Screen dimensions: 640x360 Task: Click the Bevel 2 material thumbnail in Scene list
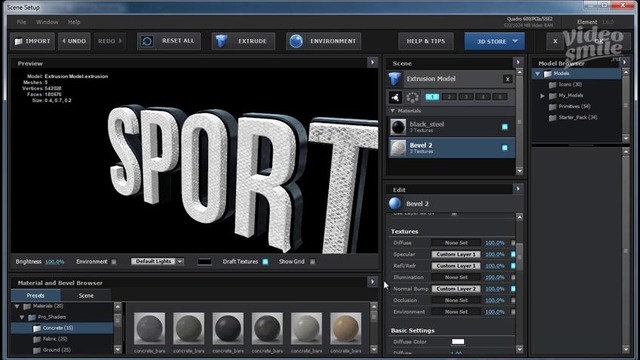pos(398,148)
